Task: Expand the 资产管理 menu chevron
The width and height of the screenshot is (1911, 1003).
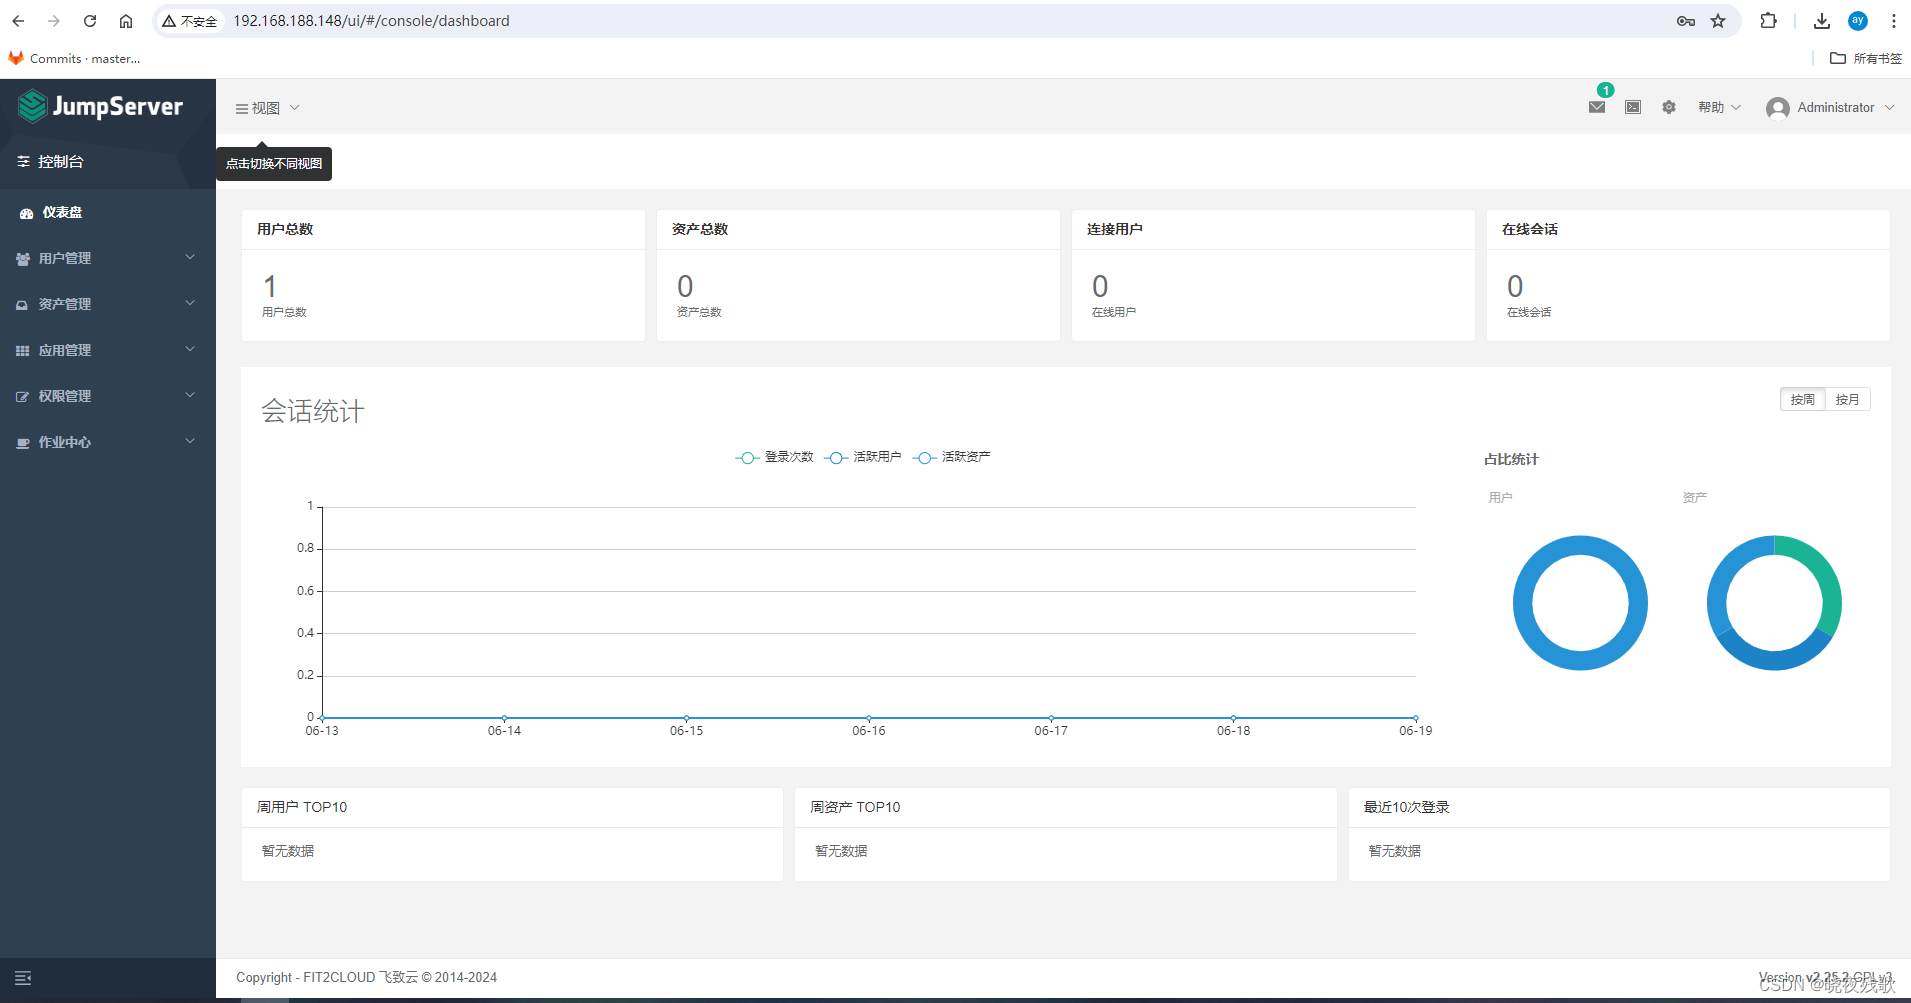Action: point(190,304)
